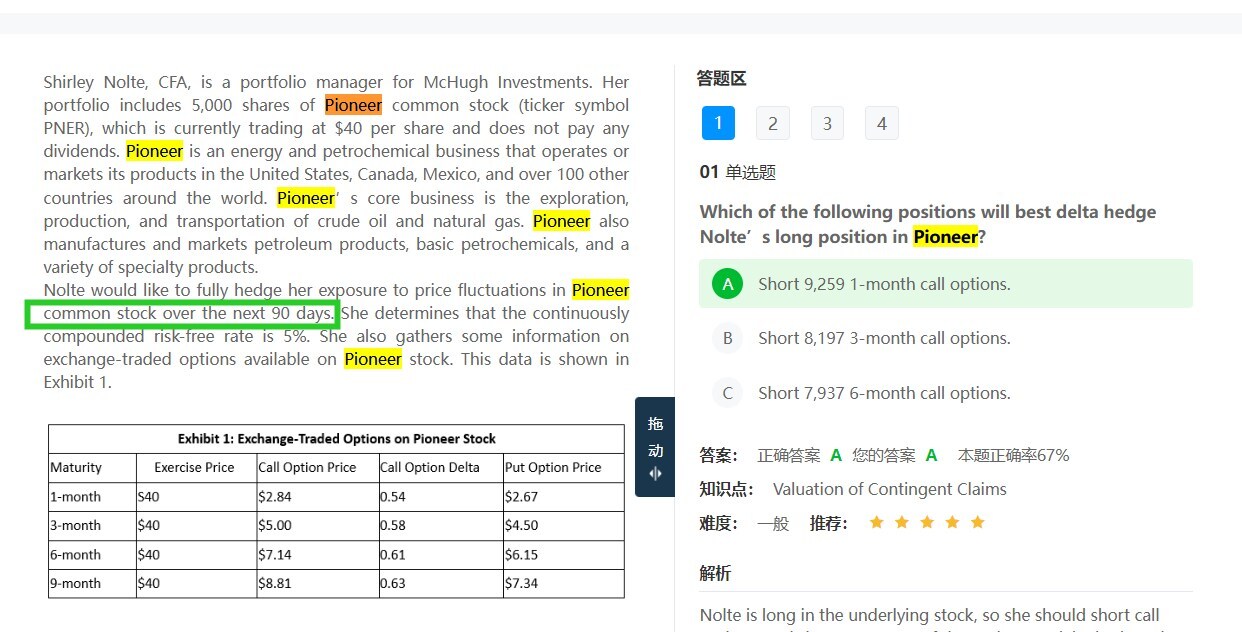Select answer C short 7,937 6-month calls
Image resolution: width=1242 pixels, height=632 pixels.
[x=945, y=393]
